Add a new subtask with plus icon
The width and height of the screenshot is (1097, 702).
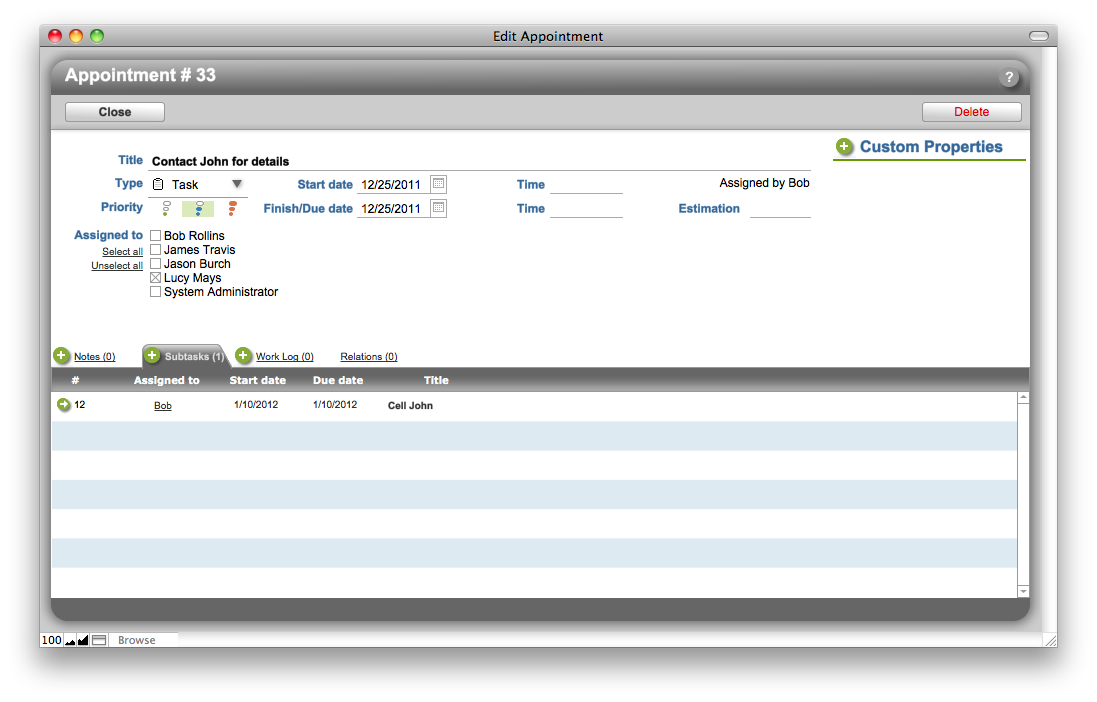coord(152,356)
